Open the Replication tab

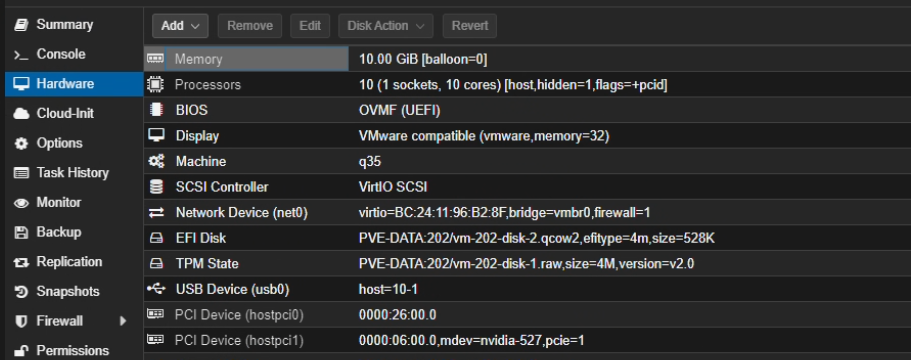click(x=69, y=261)
